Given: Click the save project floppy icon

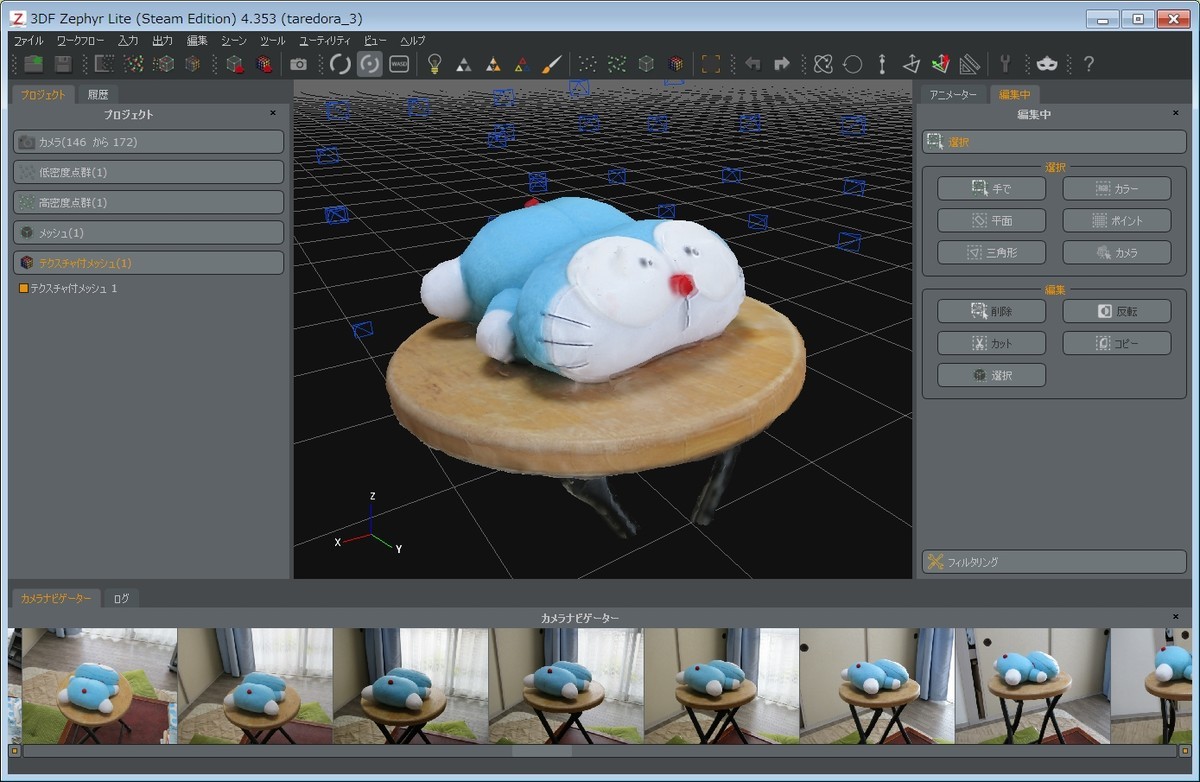Looking at the screenshot, I should (62, 64).
